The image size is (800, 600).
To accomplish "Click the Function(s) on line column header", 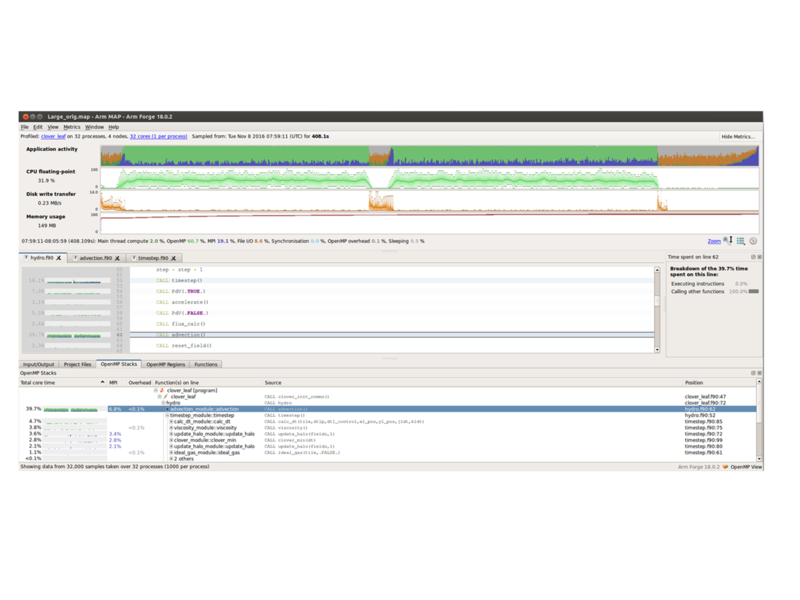I will 208,383.
